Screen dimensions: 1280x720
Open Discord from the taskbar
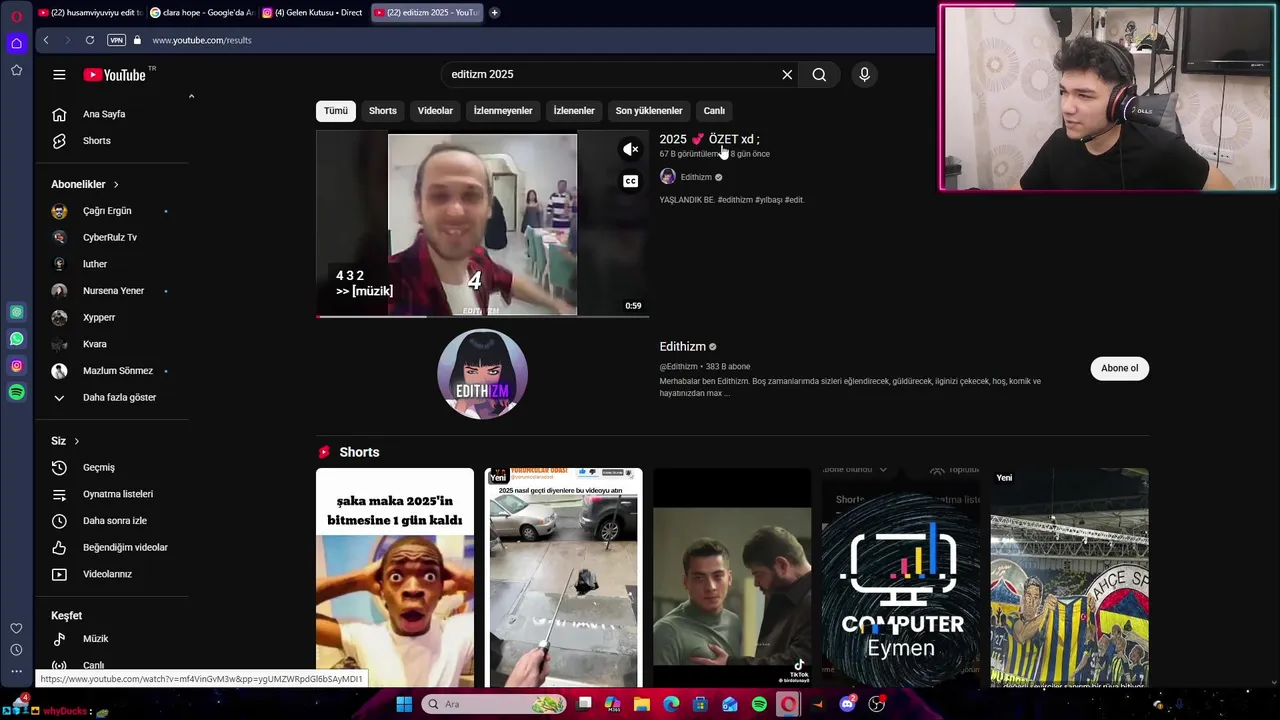pyautogui.click(x=848, y=704)
